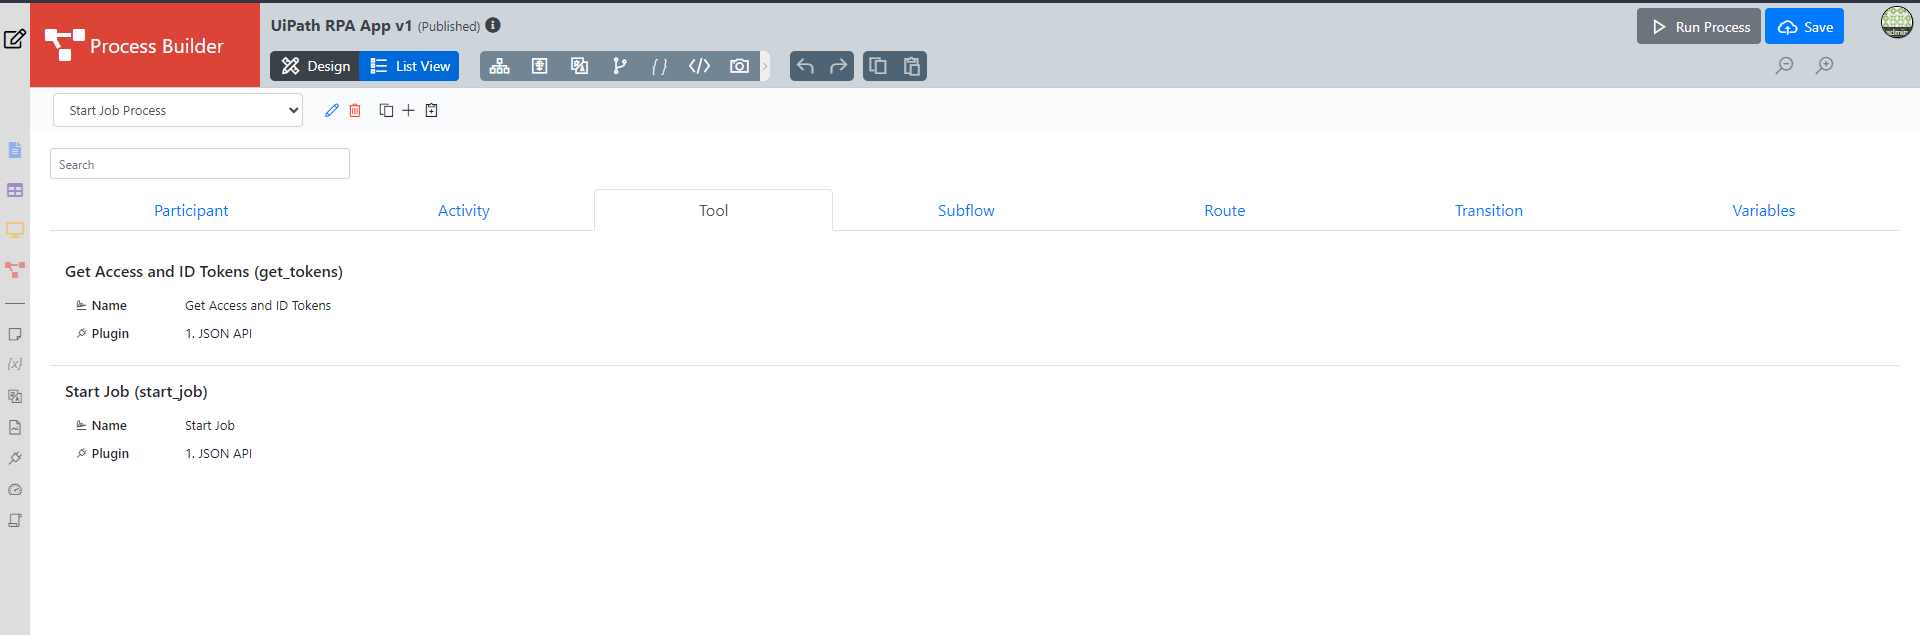1920x635 pixels.
Task: Click Plugin value under Get Access tool
Action: point(218,334)
